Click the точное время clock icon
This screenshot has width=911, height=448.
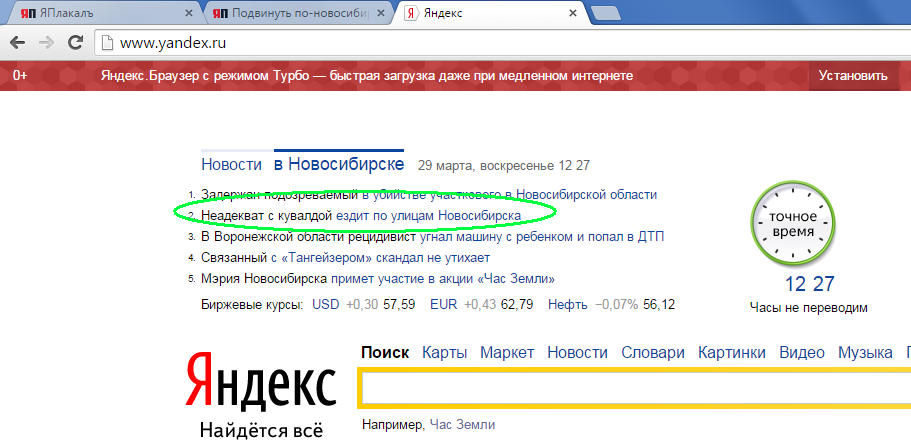click(792, 225)
